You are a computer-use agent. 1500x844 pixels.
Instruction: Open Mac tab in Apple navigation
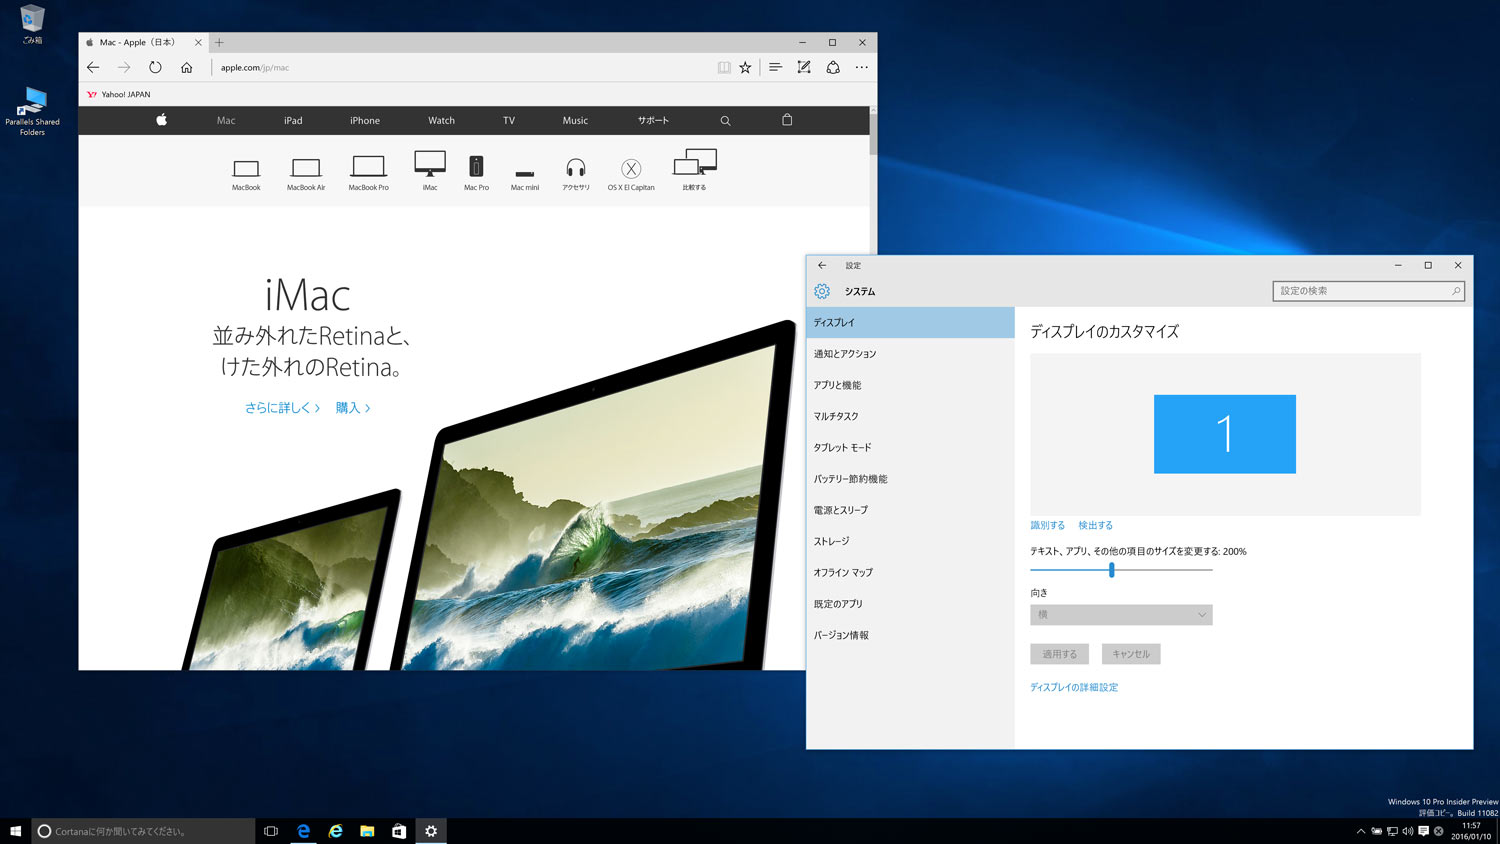226,120
